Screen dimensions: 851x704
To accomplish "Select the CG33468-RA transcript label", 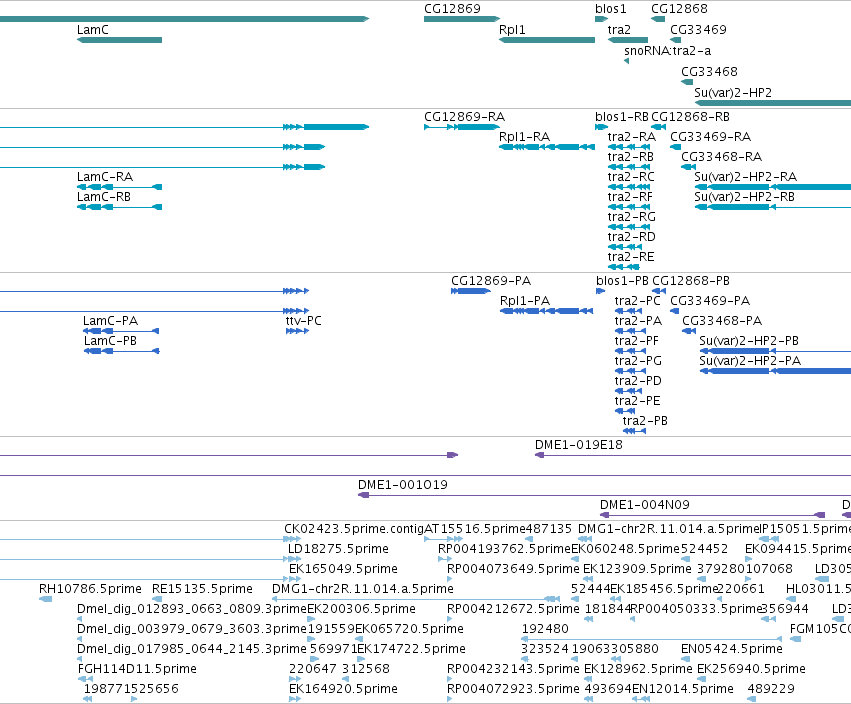I will pyautogui.click(x=722, y=157).
